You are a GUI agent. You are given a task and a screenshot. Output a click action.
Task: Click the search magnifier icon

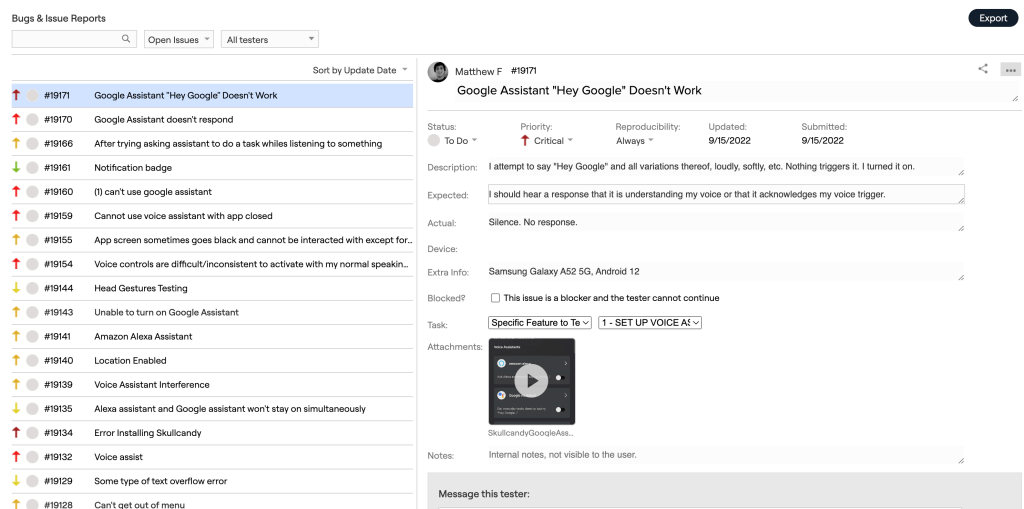coord(126,39)
